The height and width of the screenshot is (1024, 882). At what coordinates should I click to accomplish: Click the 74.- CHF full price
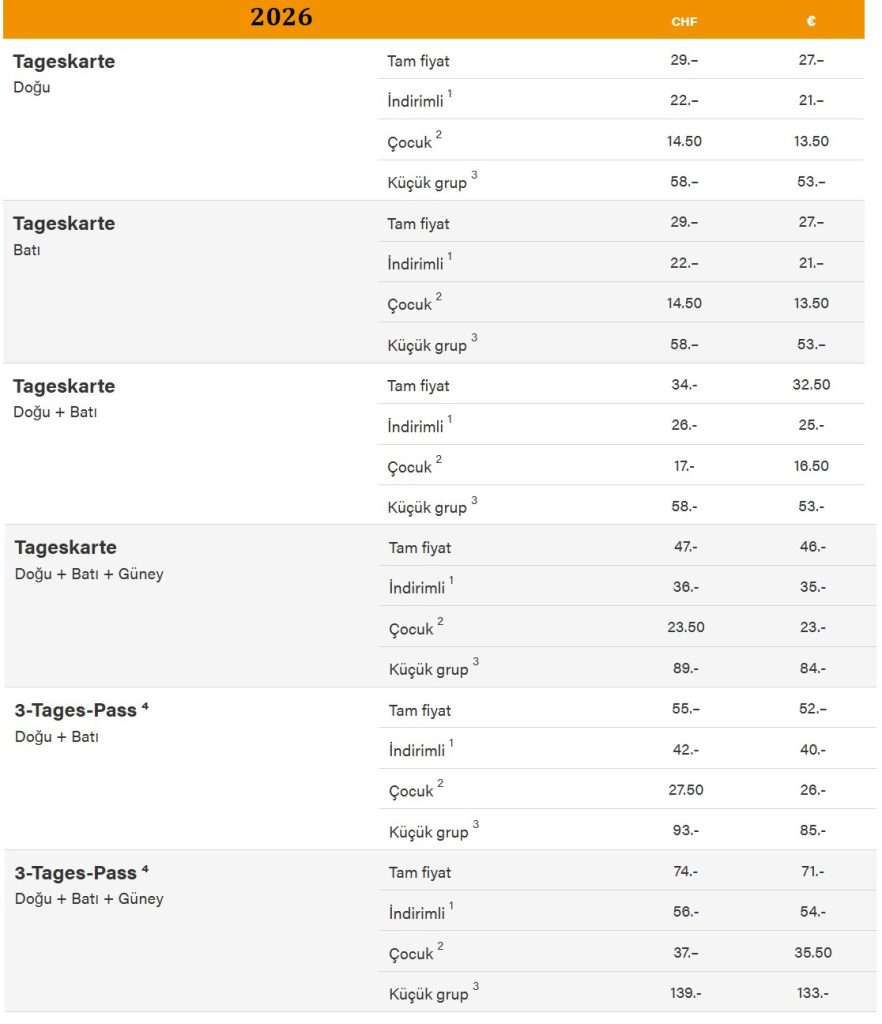685,871
